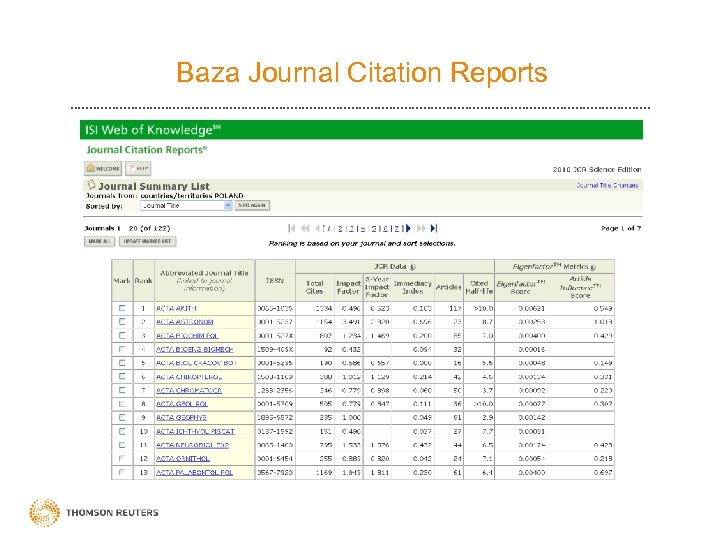Click the Total Cites column header
This screenshot has height=540, width=720.
(x=315, y=287)
